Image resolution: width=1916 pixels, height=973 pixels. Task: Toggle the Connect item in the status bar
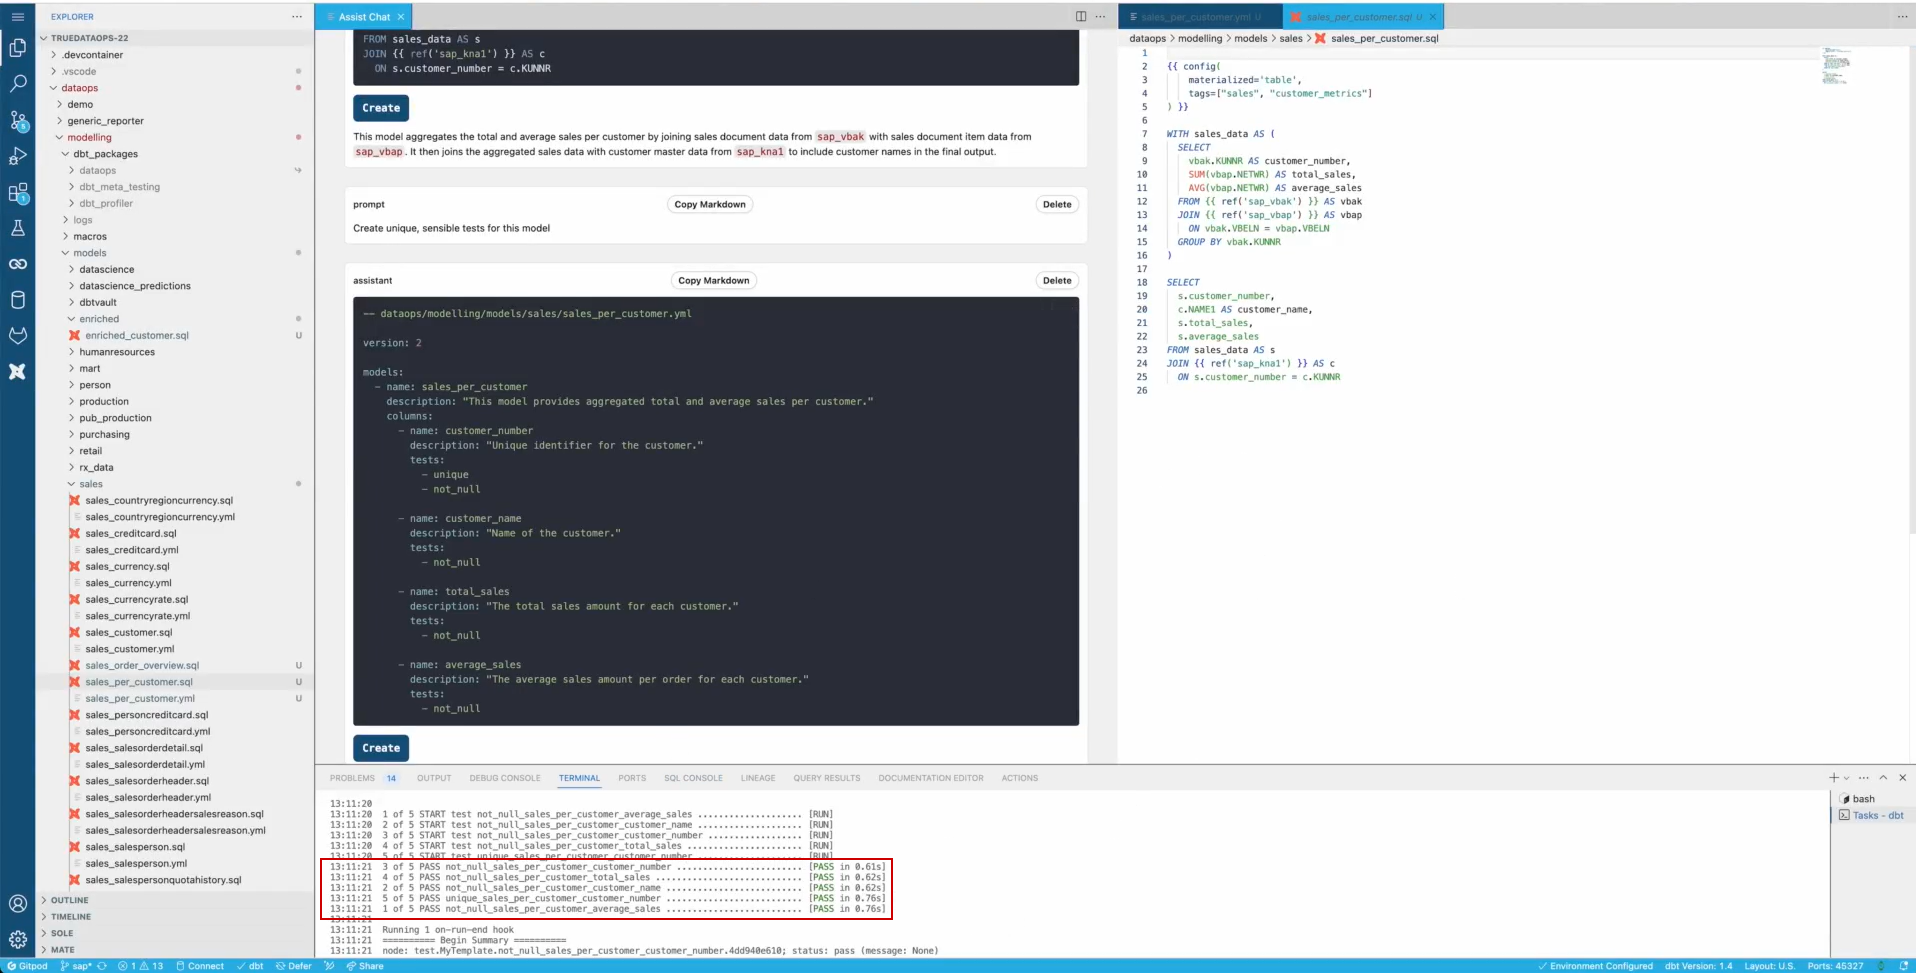pyautogui.click(x=201, y=966)
